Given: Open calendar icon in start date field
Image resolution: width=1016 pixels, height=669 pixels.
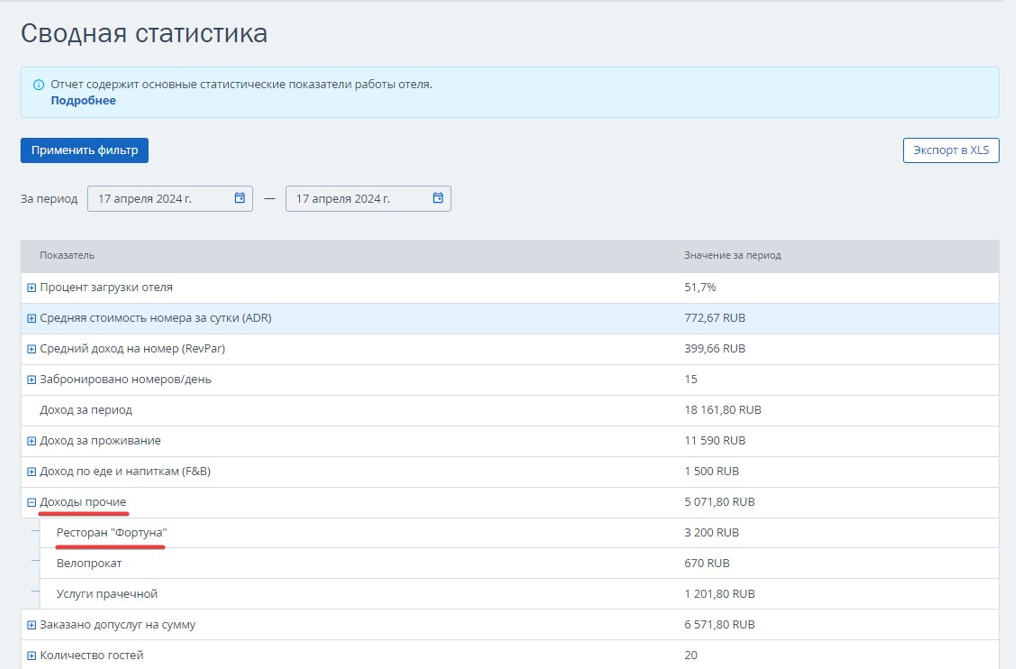Looking at the screenshot, I should point(240,198).
